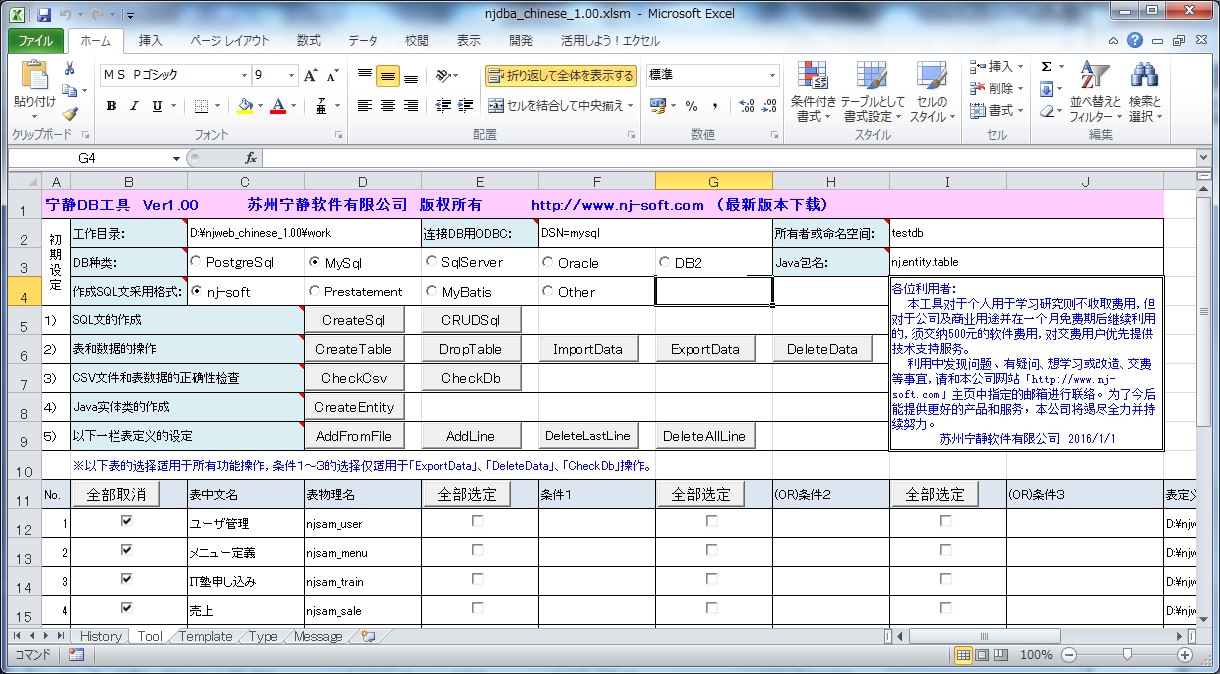The height and width of the screenshot is (674, 1220).
Task: Switch to the Template sheet tab
Action: click(205, 636)
